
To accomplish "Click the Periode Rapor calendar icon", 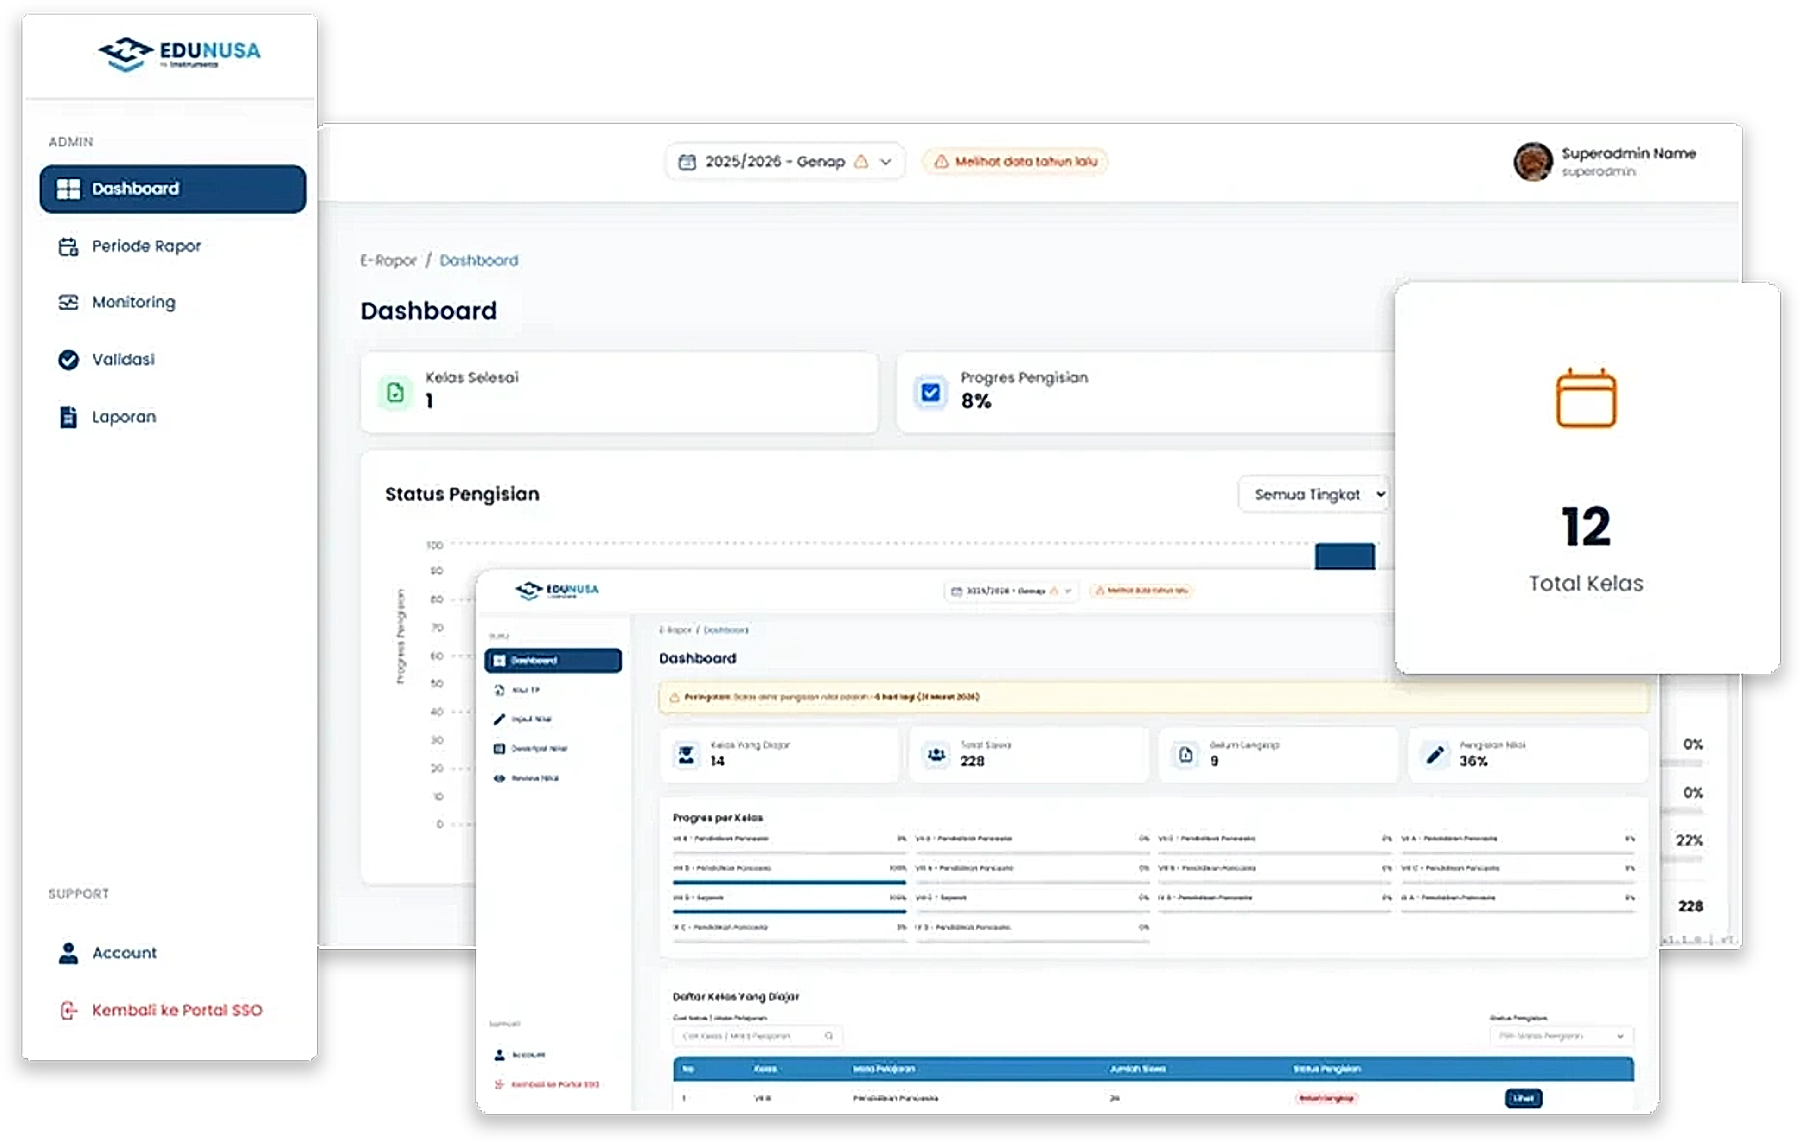I will (x=68, y=247).
